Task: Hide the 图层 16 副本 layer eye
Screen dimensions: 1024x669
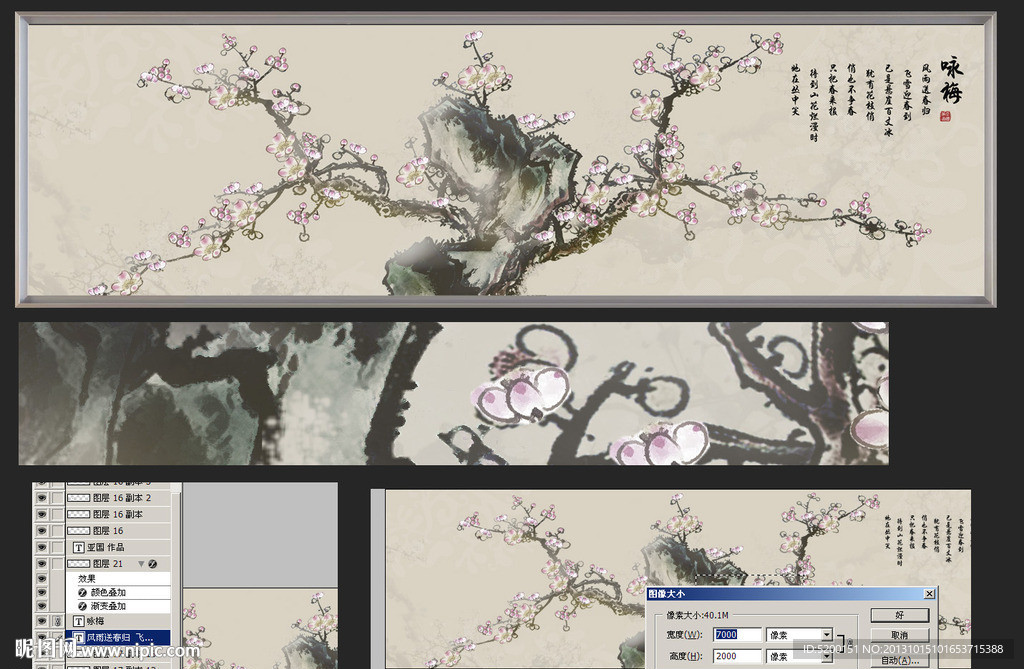Action: 42,514
